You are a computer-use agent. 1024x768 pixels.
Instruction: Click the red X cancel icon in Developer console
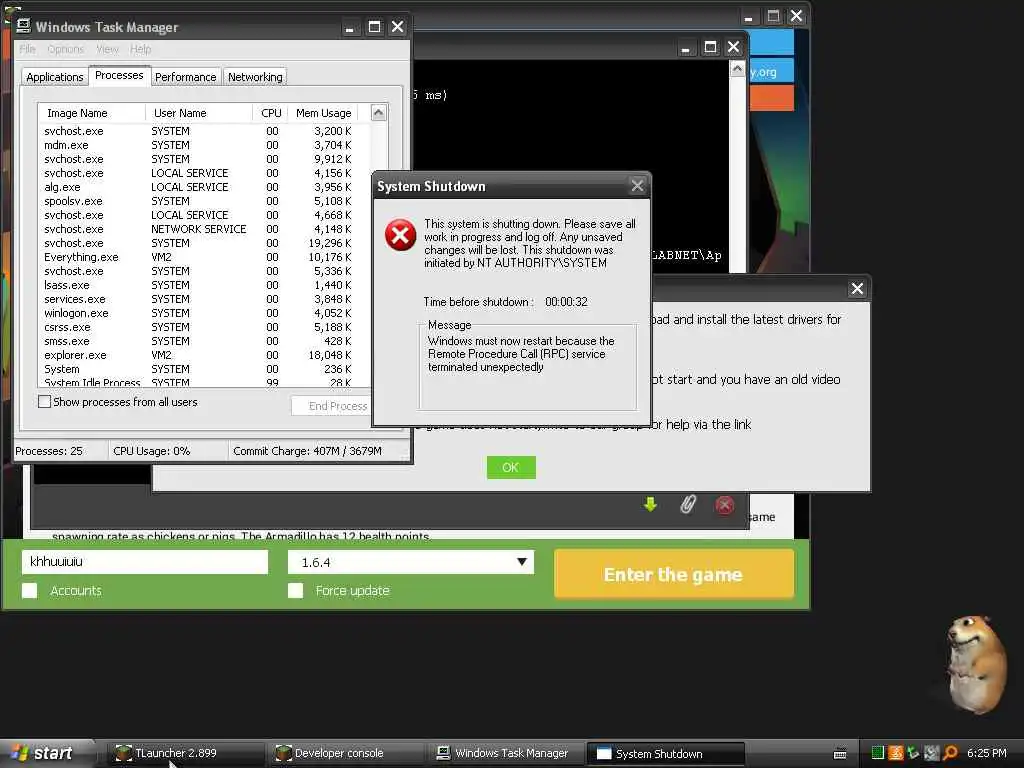coord(724,505)
